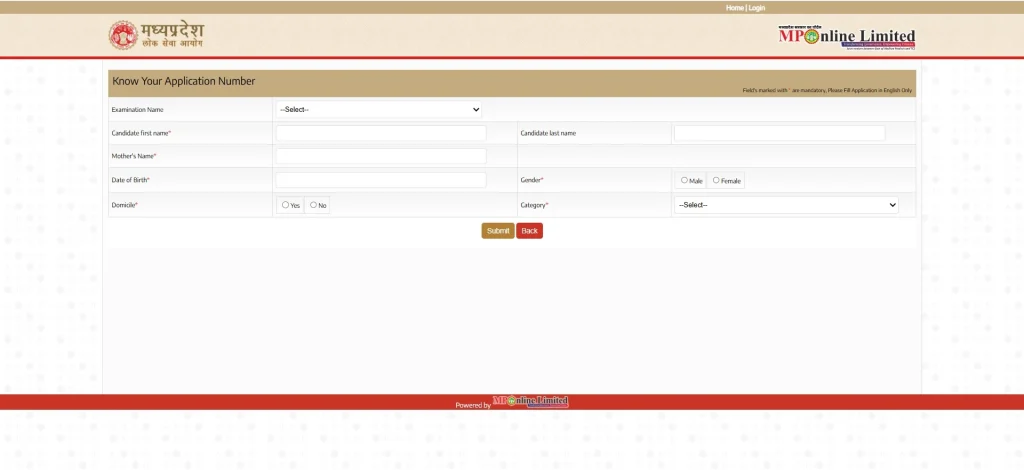Click the Madhya Pradesh emblem icon
The image size is (1024, 470).
[x=122, y=35]
